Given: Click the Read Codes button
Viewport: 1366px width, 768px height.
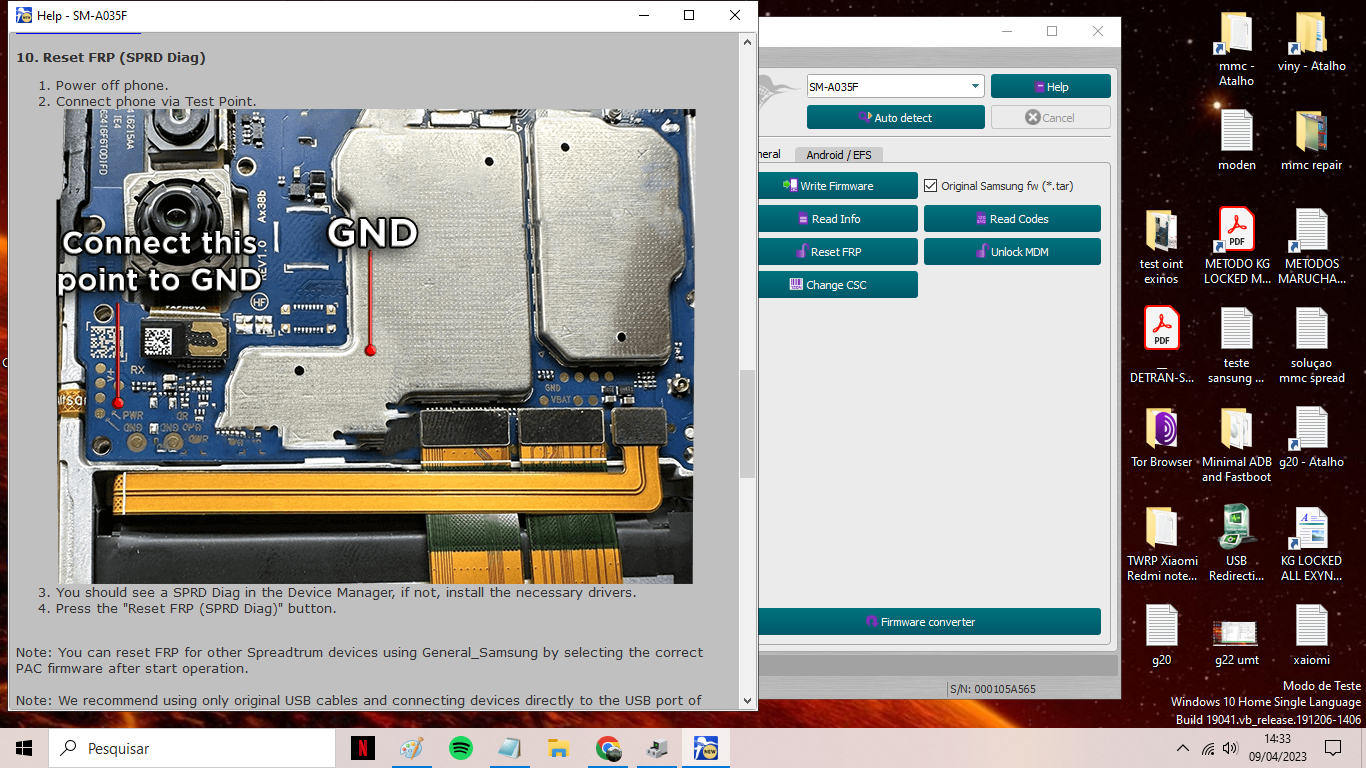Looking at the screenshot, I should pos(1012,219).
